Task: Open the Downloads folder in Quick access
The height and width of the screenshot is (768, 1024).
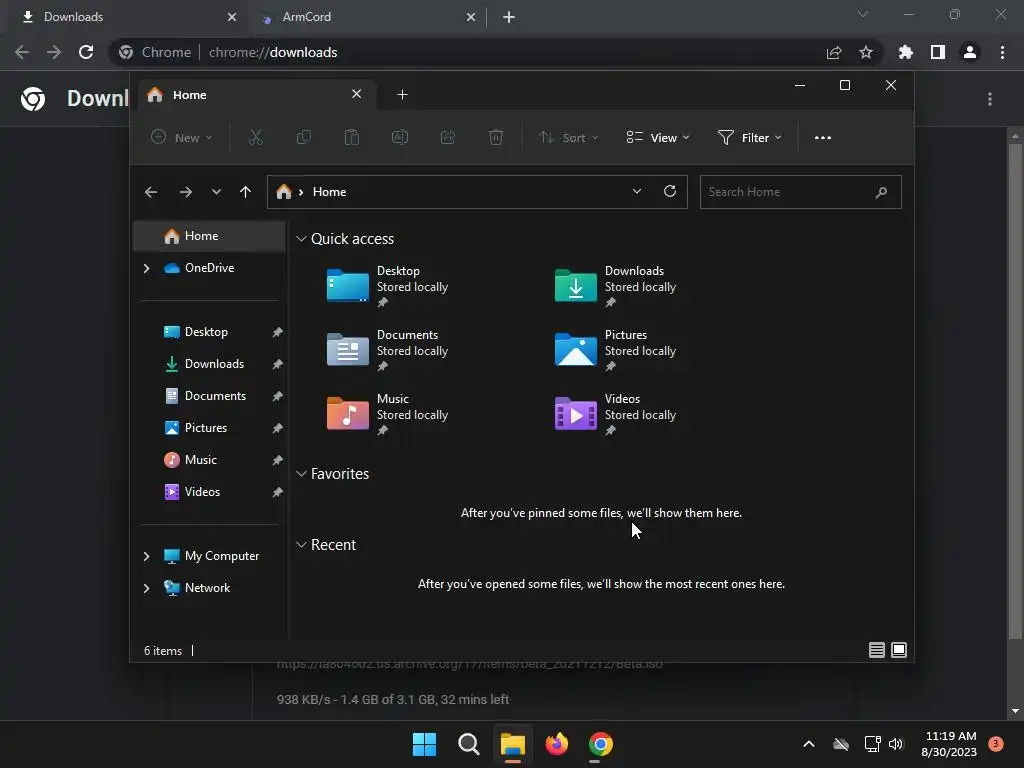Action: [x=615, y=287]
